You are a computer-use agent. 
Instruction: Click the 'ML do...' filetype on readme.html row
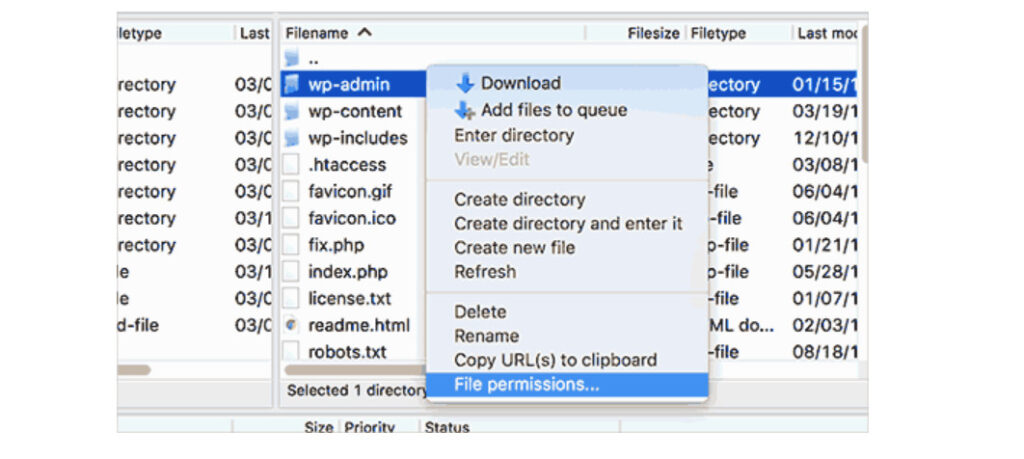(742, 324)
